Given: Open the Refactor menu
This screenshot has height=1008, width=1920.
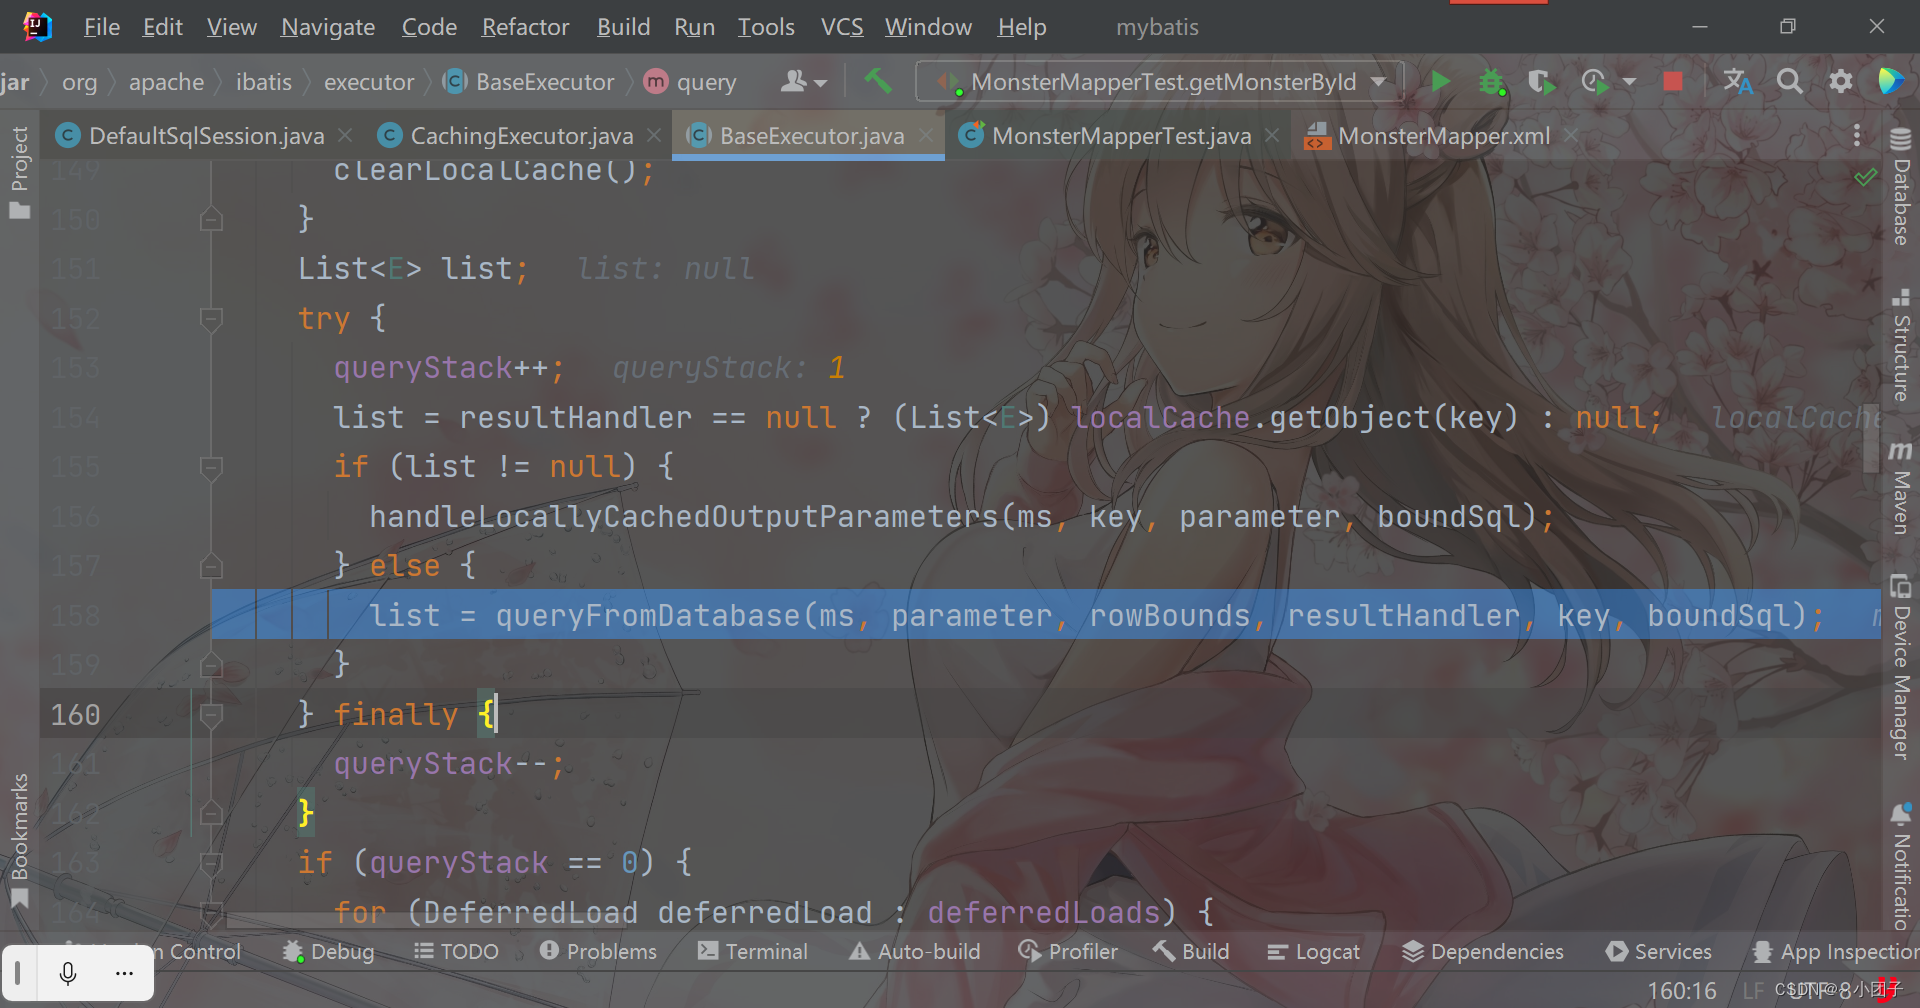Looking at the screenshot, I should 525,27.
